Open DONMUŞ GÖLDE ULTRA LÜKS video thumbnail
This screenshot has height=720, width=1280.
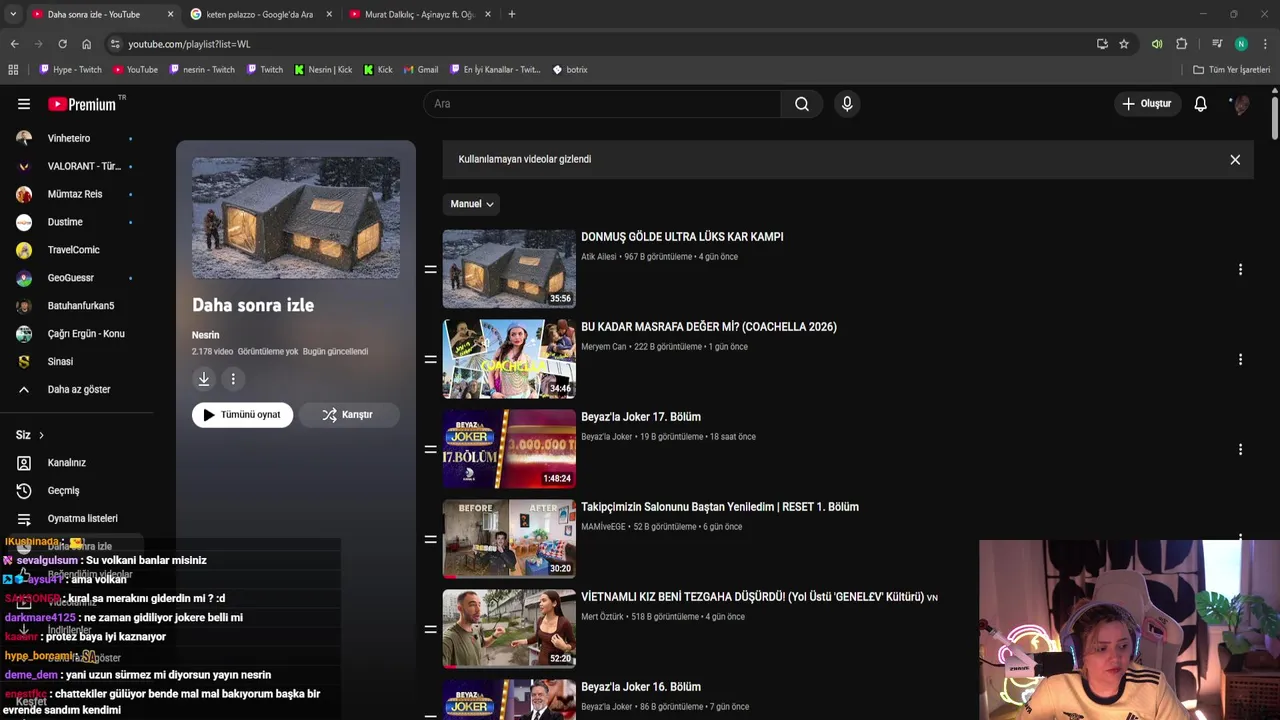tap(509, 269)
